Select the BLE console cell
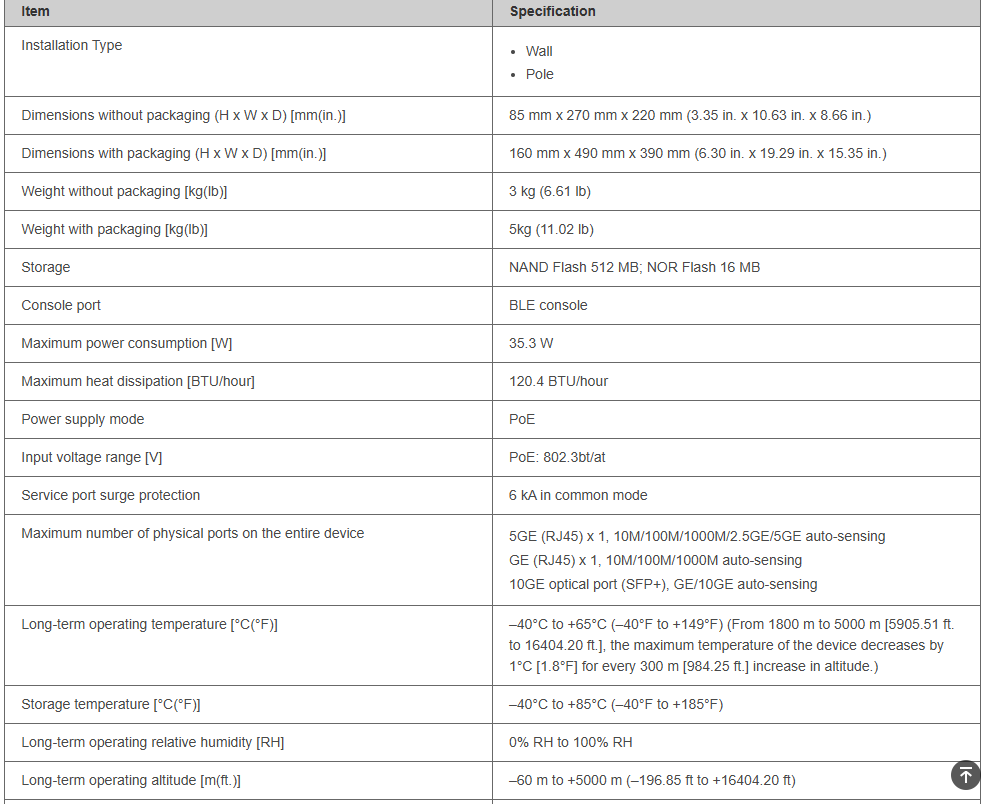This screenshot has height=804, width=982. click(x=548, y=306)
